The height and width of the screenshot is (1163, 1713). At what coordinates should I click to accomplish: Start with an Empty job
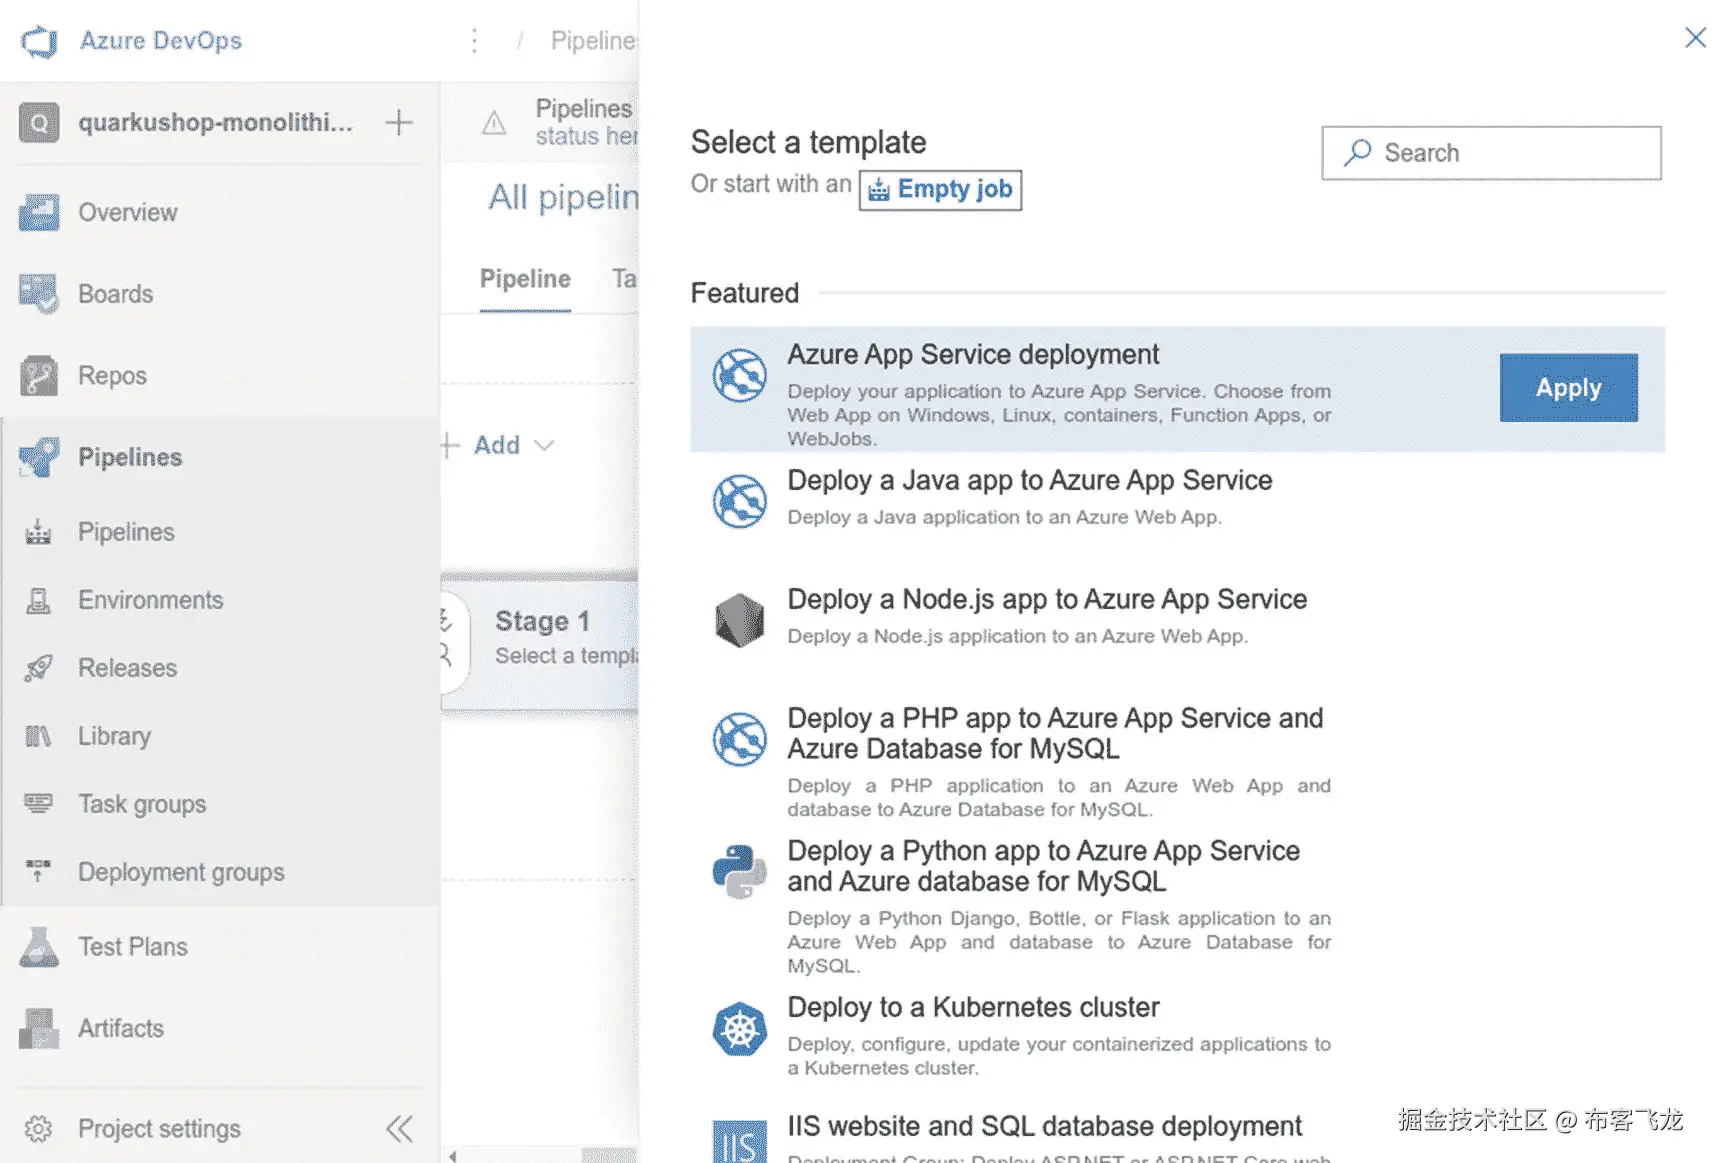pyautogui.click(x=940, y=190)
